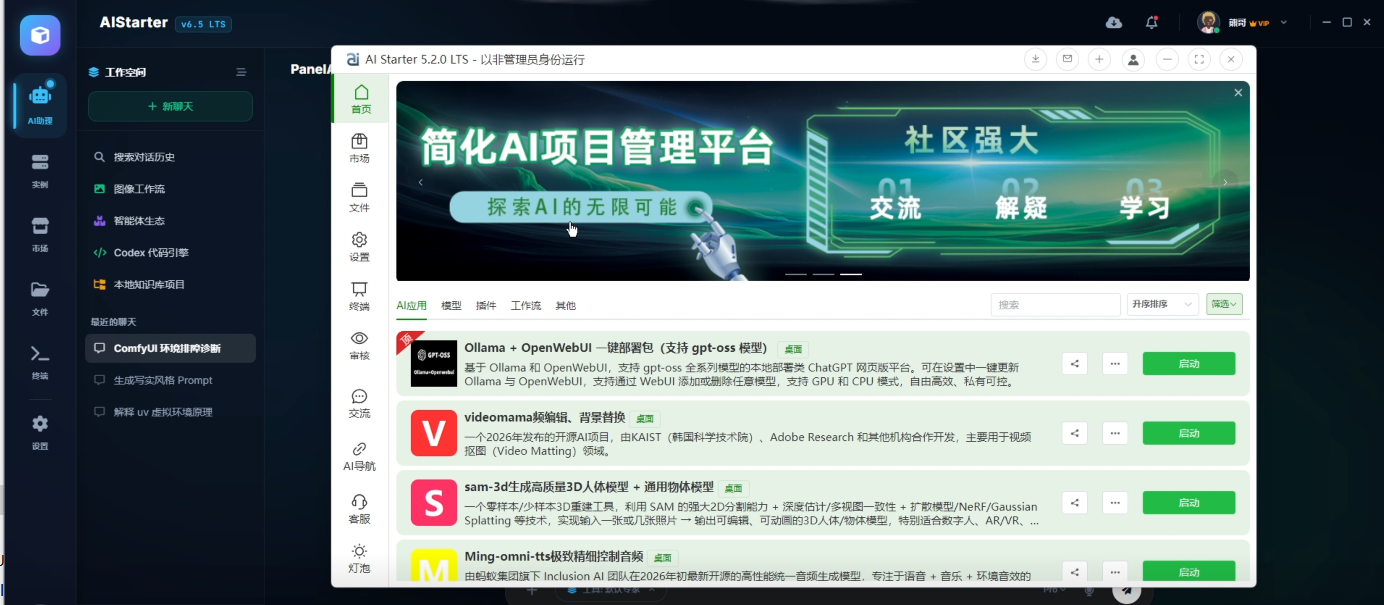Click the cloud download icon in AIStarter header
The width and height of the screenshot is (1384, 605).
[1114, 22]
